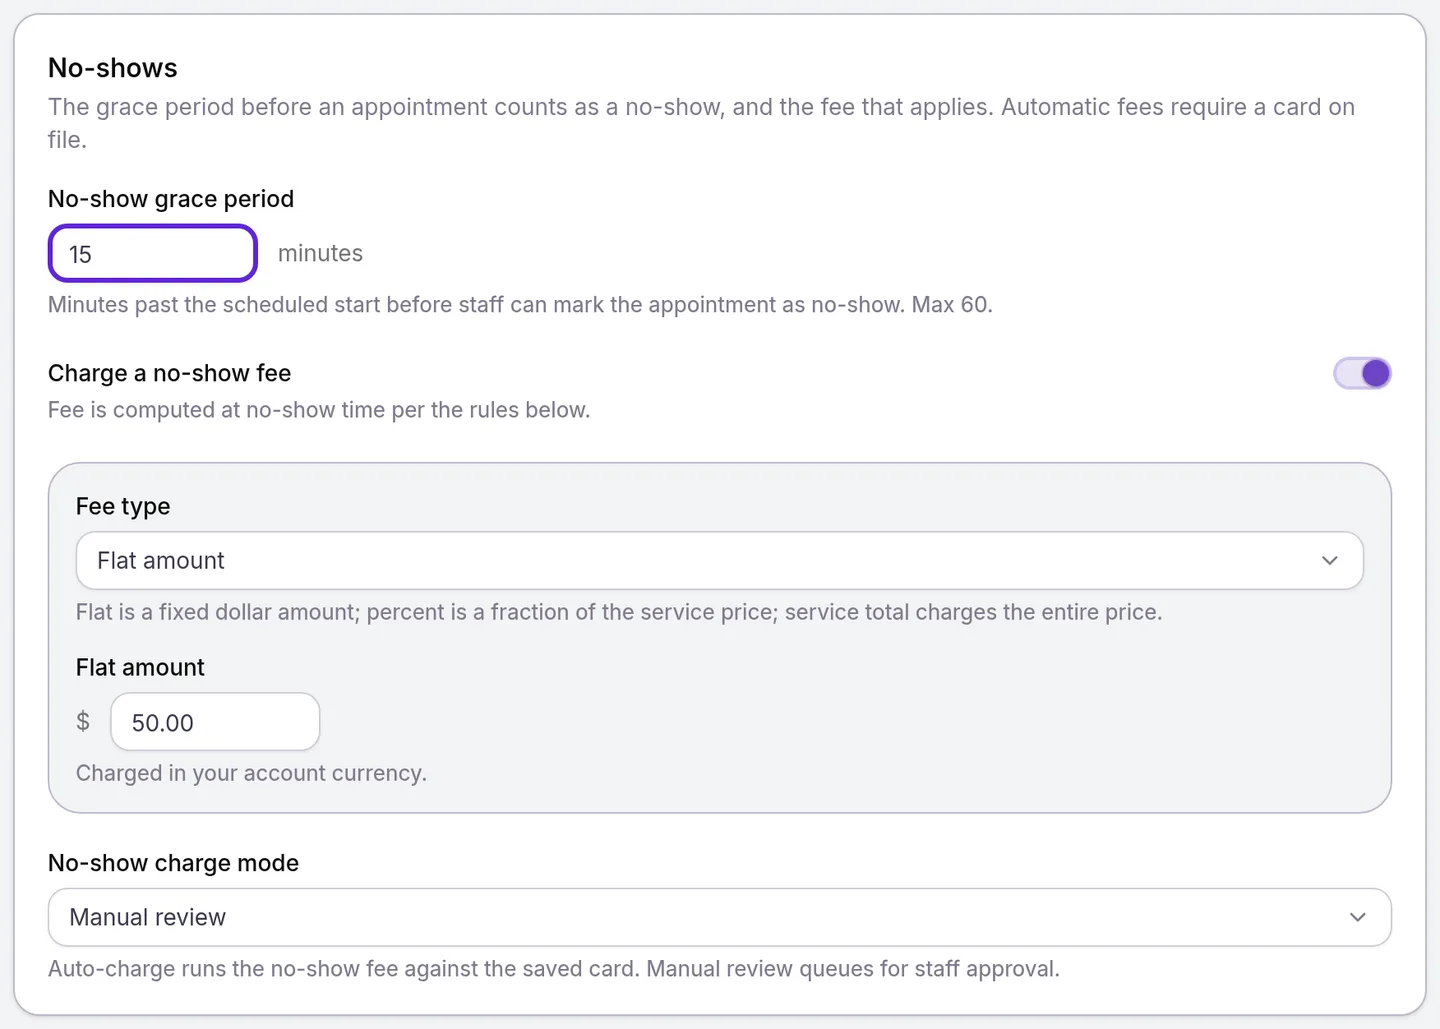1440x1029 pixels.
Task: Click the No-shows section heading
Action: click(113, 68)
